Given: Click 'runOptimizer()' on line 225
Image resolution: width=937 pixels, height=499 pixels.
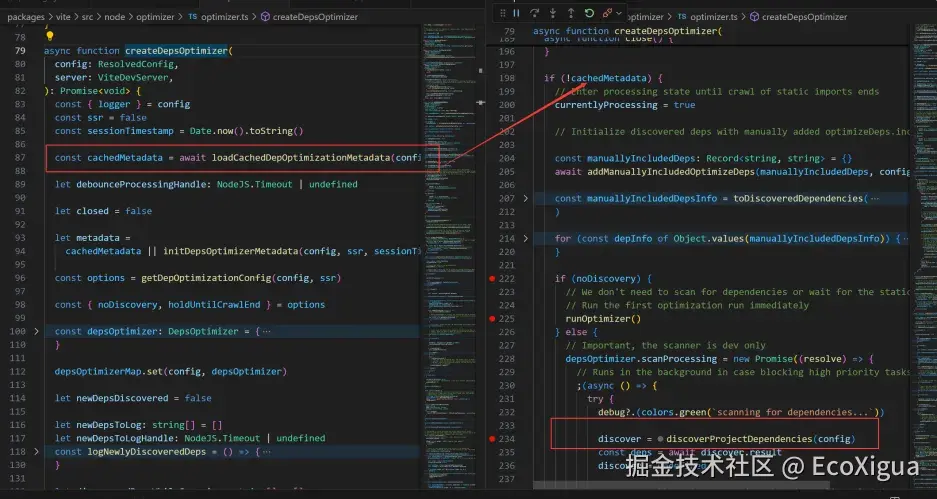Looking at the screenshot, I should click(603, 319).
